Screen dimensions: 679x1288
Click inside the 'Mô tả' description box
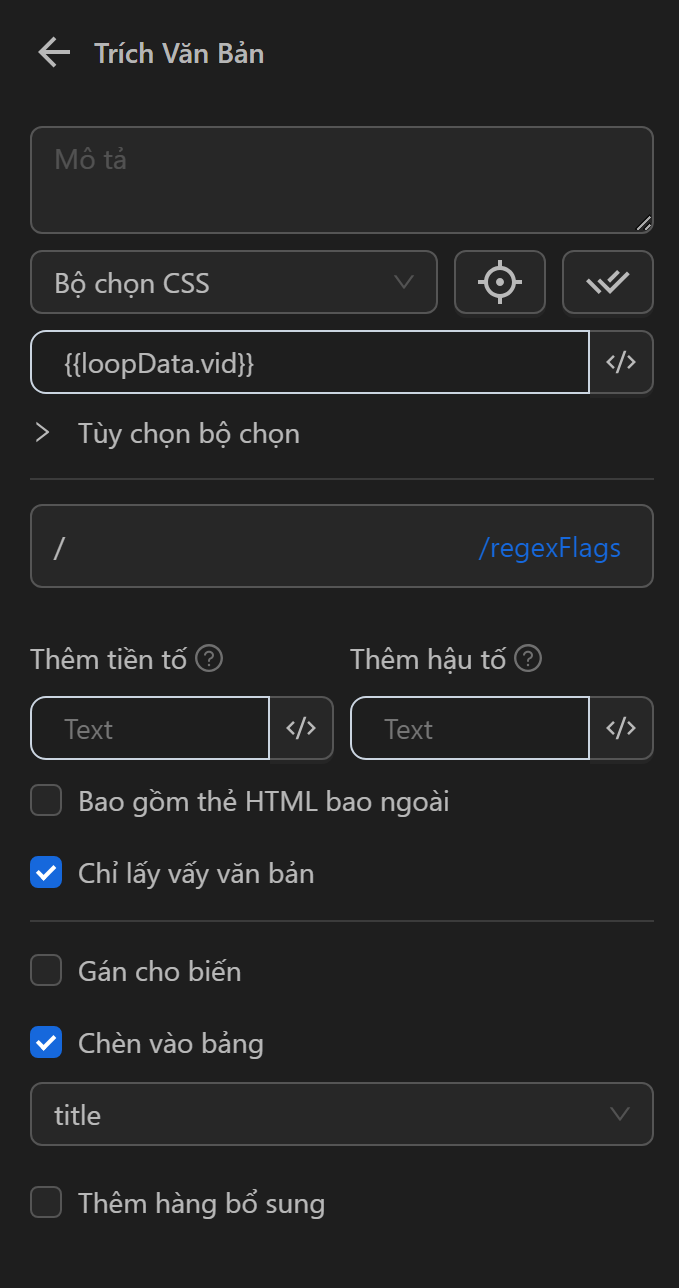coord(341,178)
